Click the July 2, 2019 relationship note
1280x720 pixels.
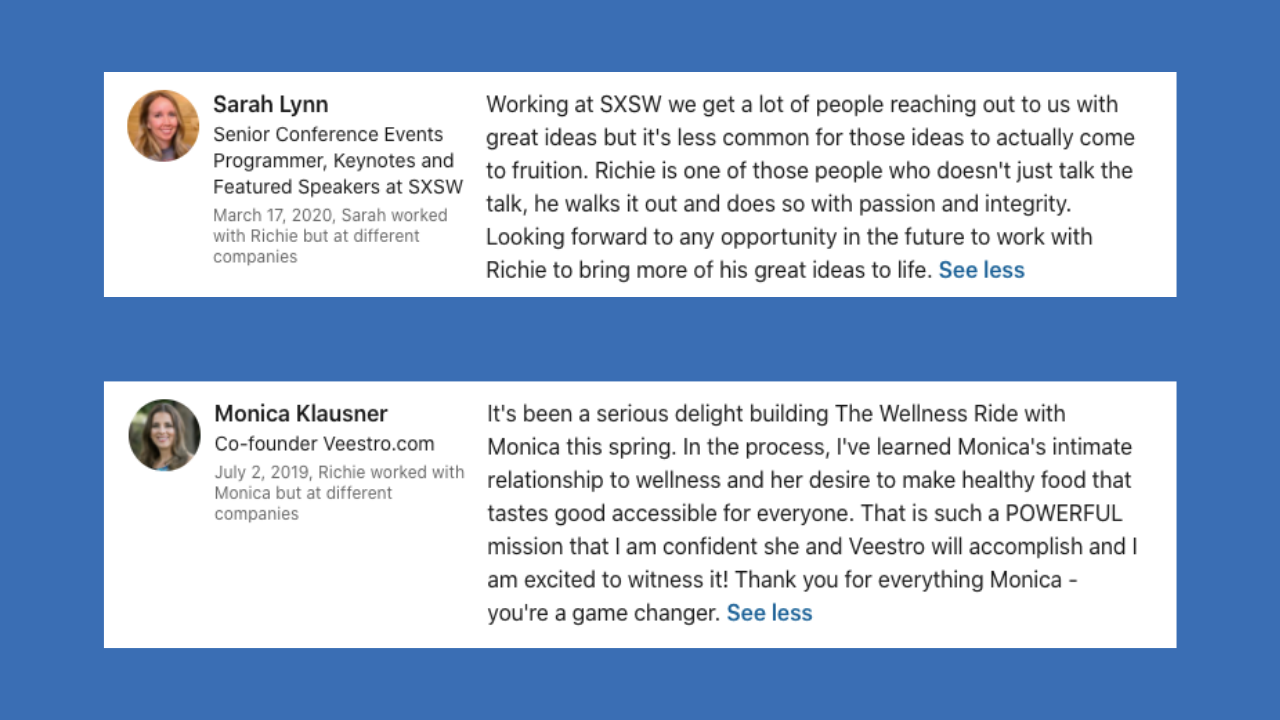coord(339,493)
